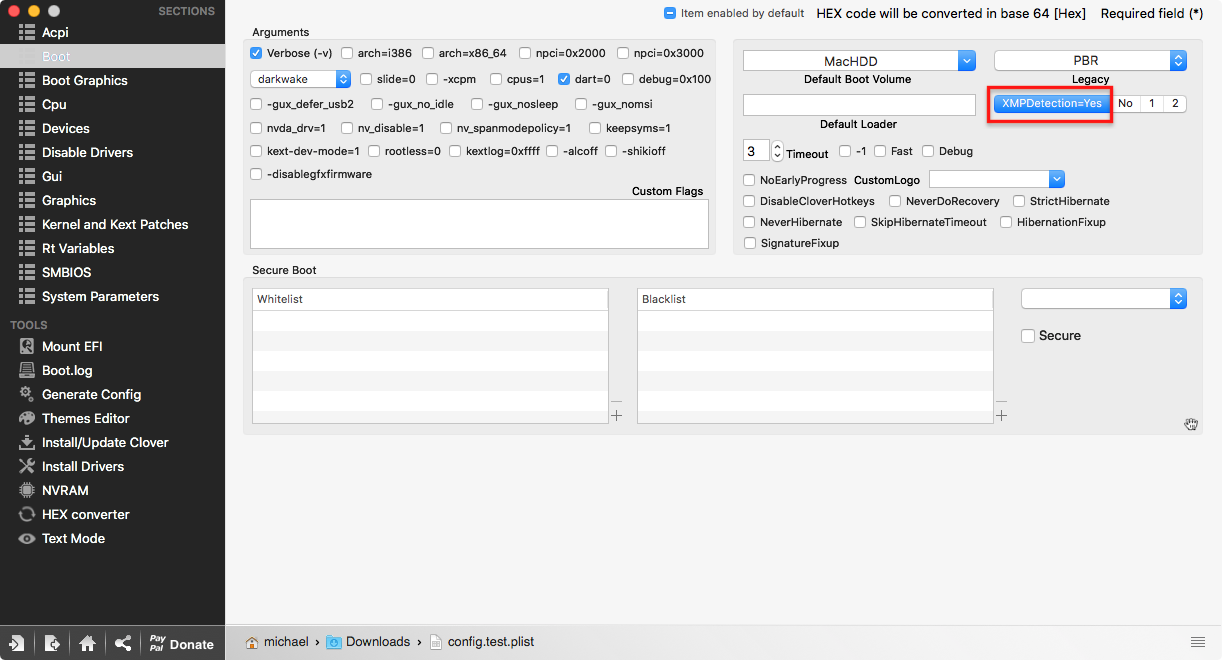Click the Default Loader input field
This screenshot has width=1222, height=660.
[859, 105]
